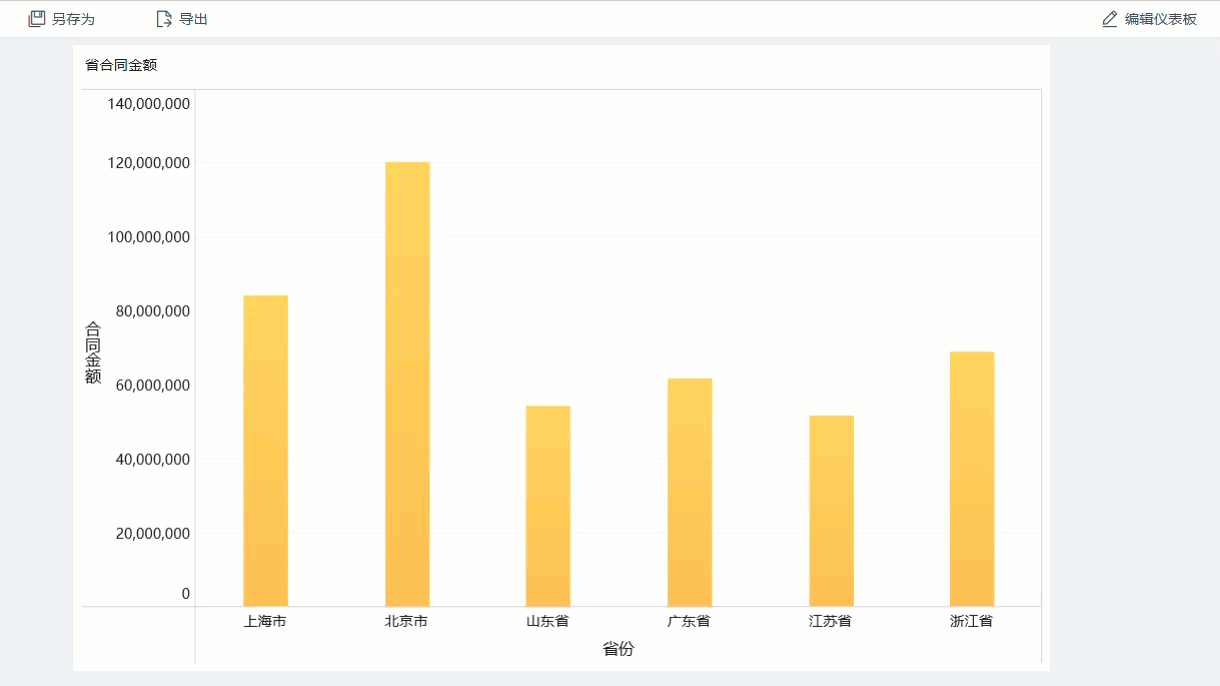1220x686 pixels.
Task: Click the 北京市 x-axis label
Action: 406,621
